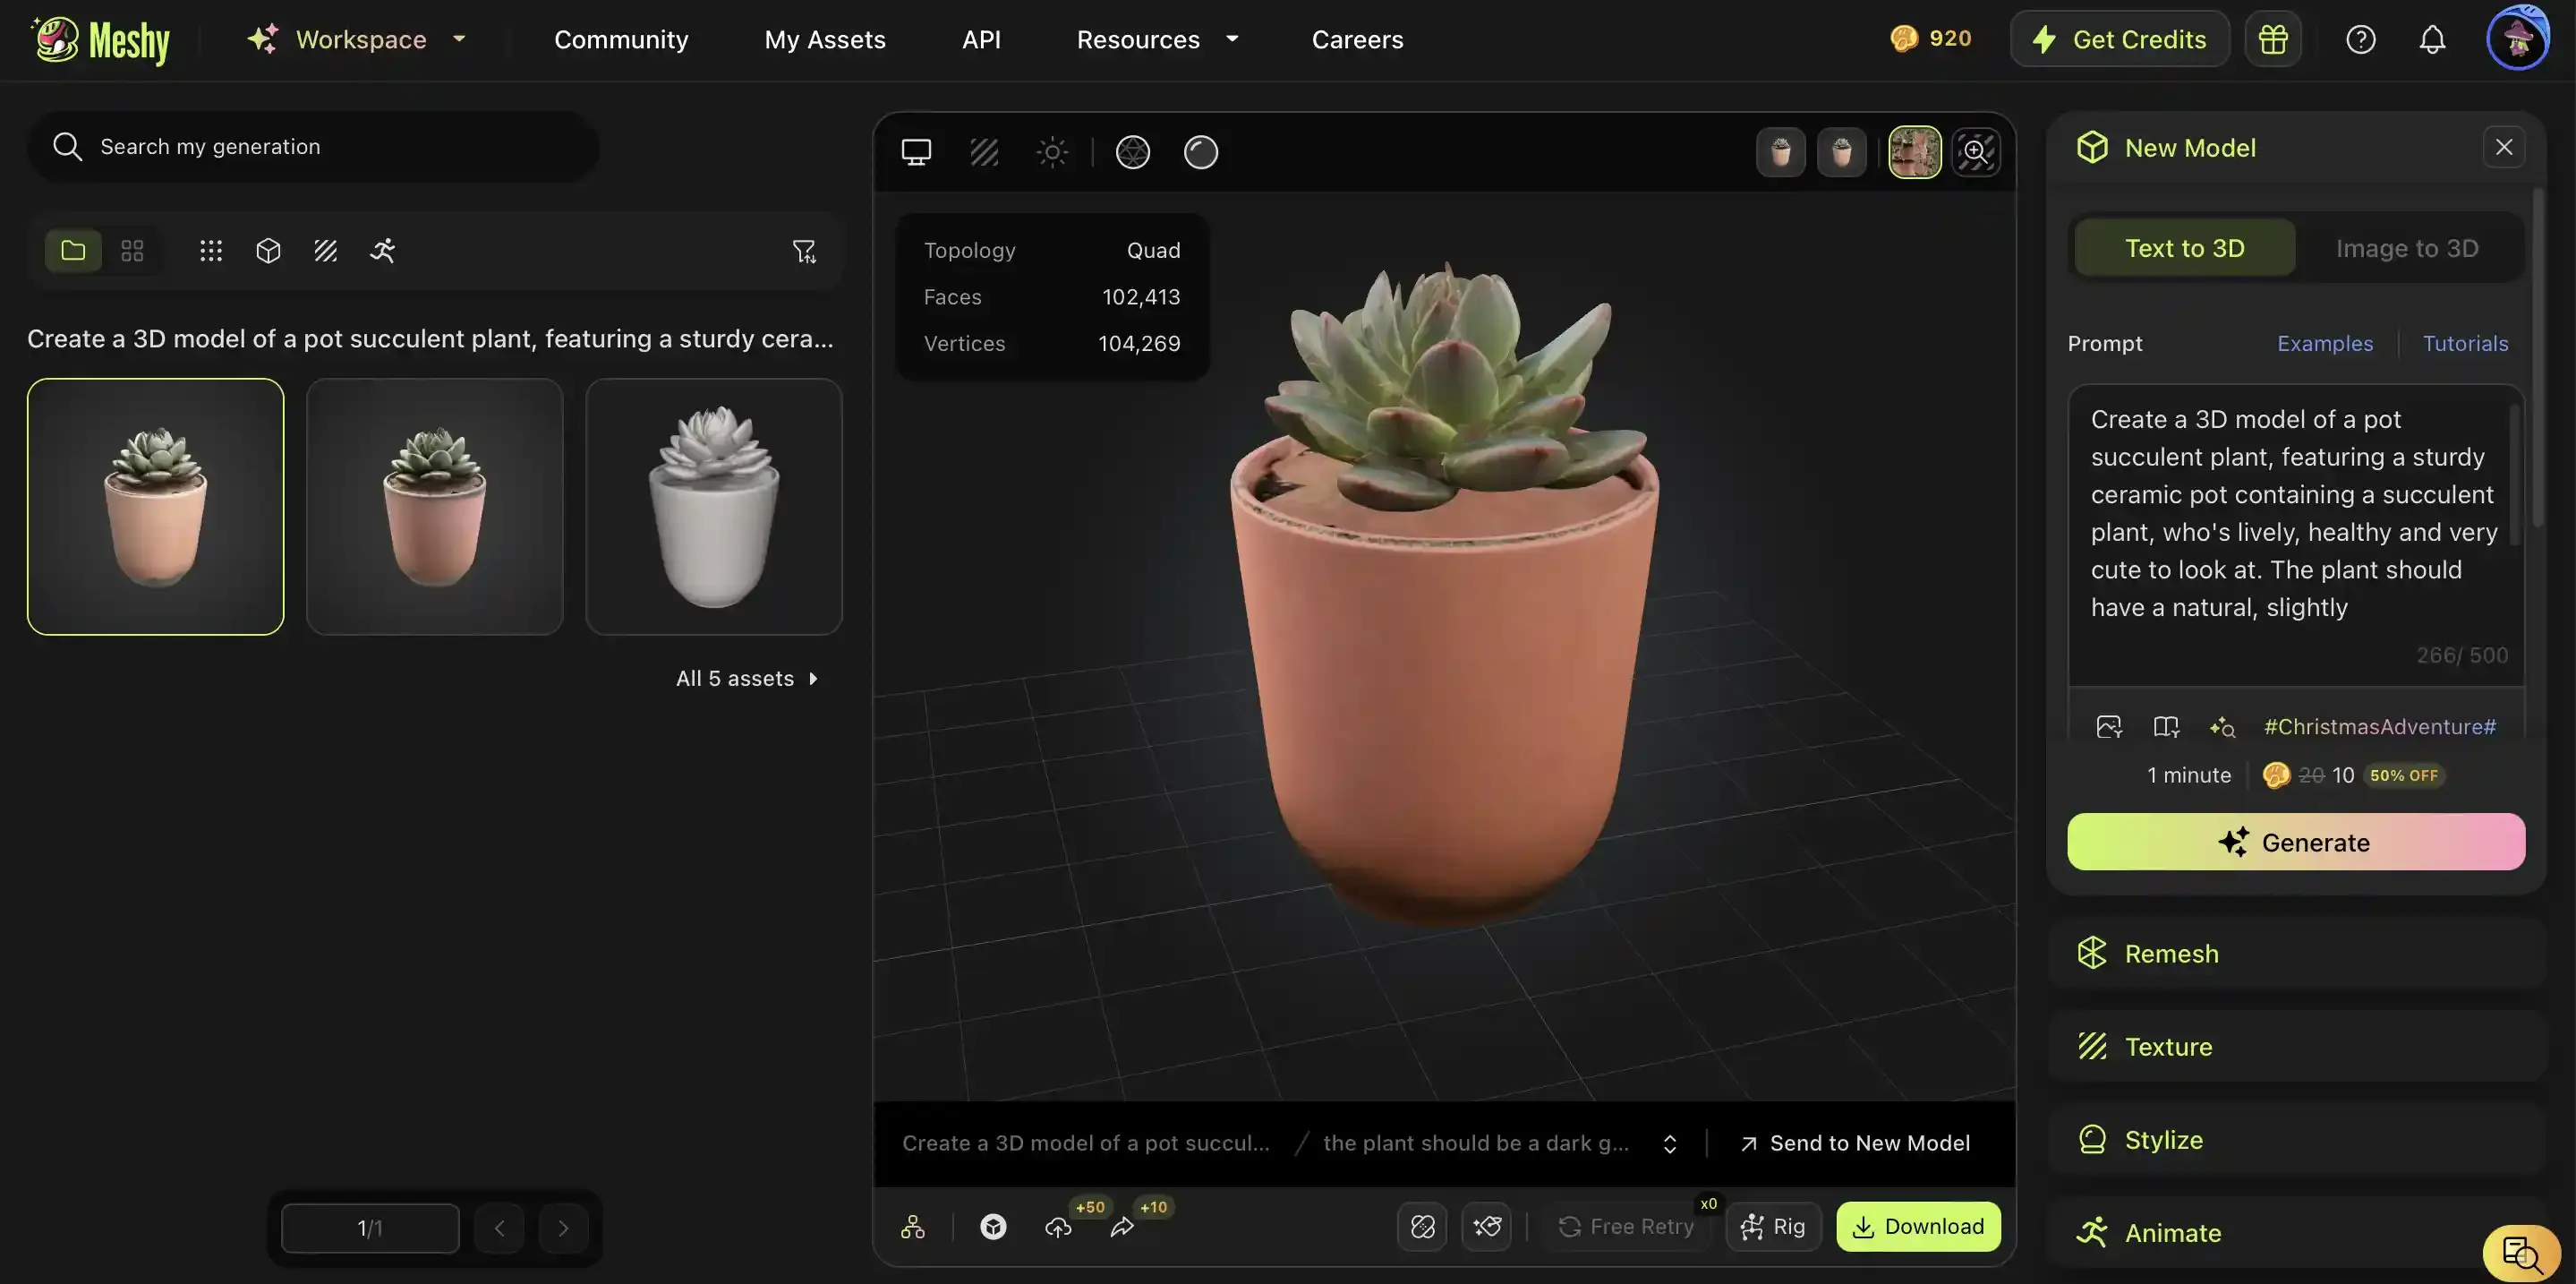Viewport: 2576px width, 1284px height.
Task: Switch to folder view mode toggle
Action: (73, 251)
